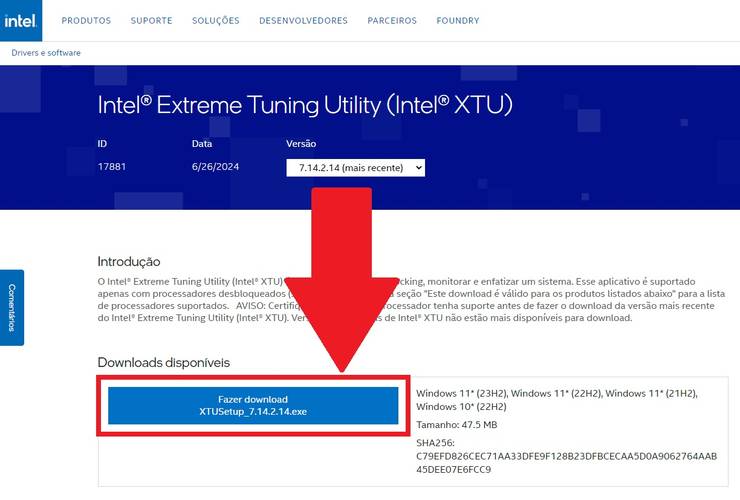Open the Produtos menu

(86, 21)
